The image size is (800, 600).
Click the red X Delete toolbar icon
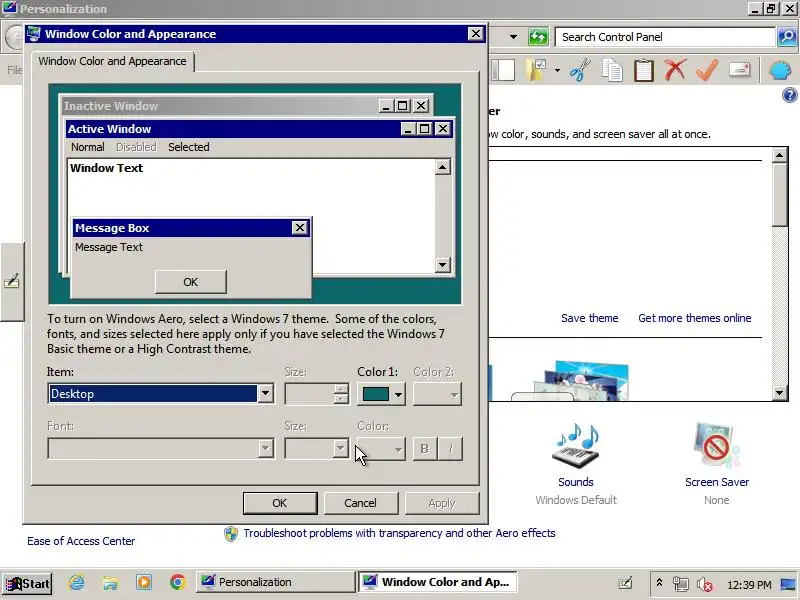pyautogui.click(x=675, y=69)
